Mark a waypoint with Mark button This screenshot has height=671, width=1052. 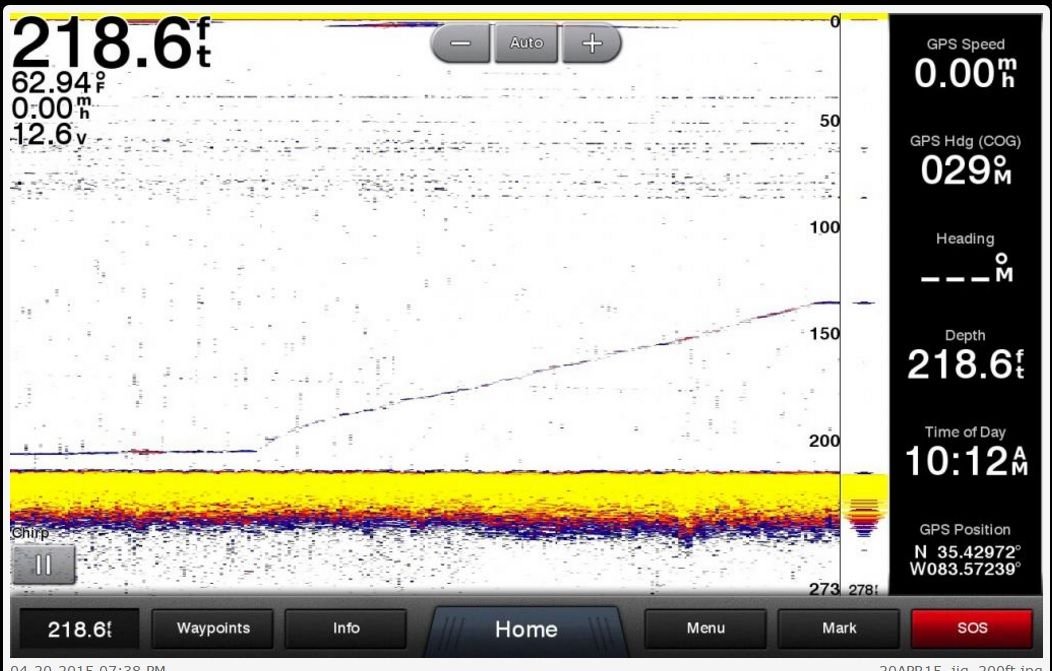839,629
